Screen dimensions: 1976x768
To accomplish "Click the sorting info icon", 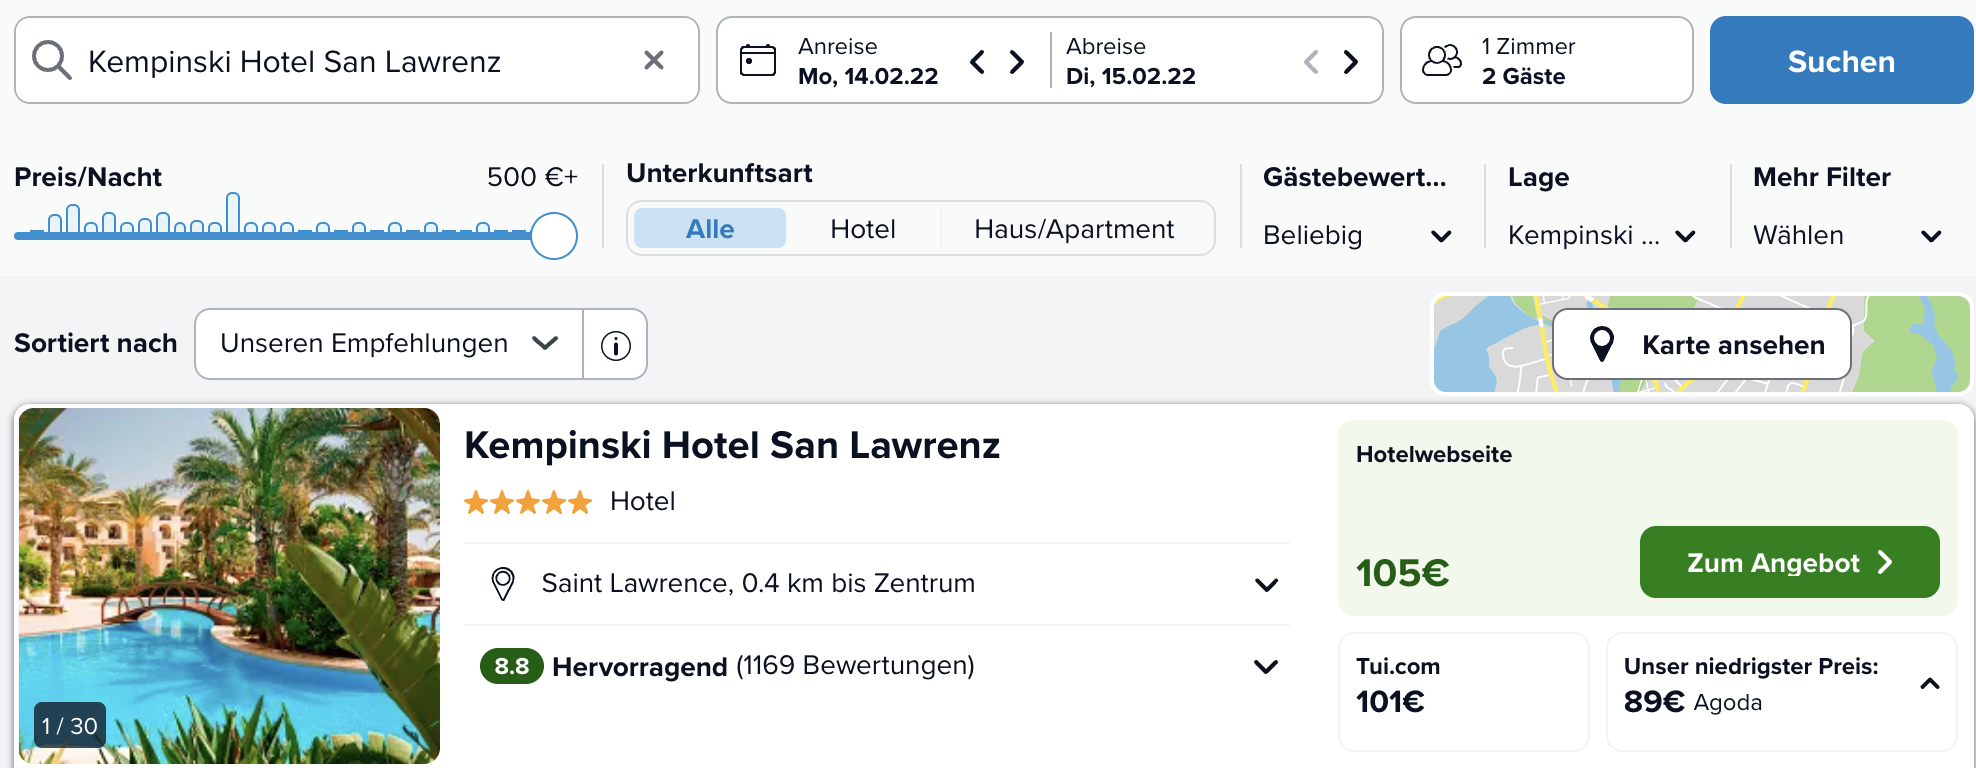I will pyautogui.click(x=616, y=345).
